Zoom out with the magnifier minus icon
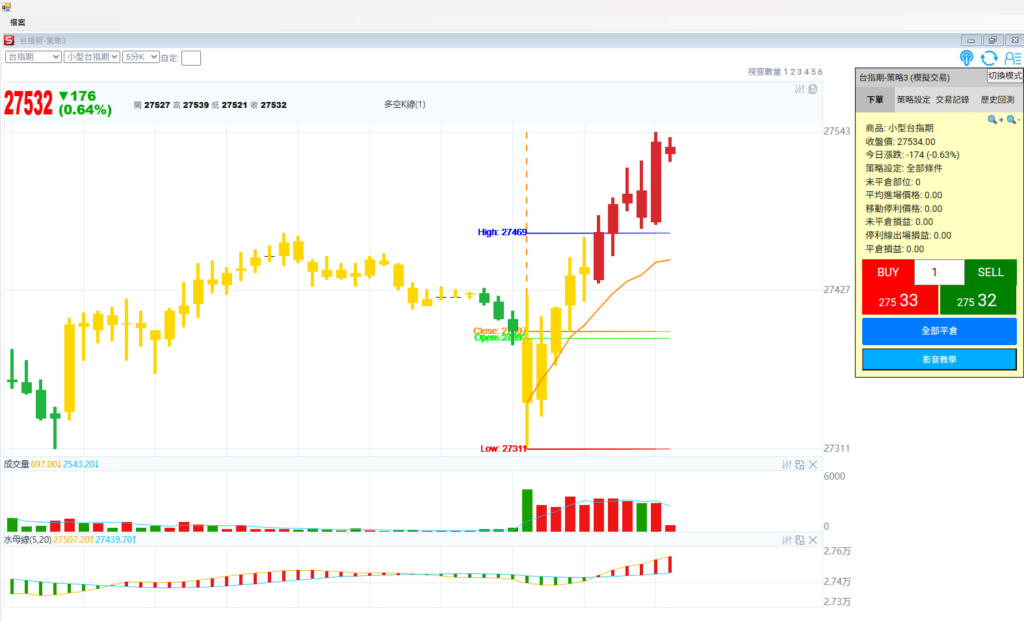The width and height of the screenshot is (1024, 622). click(x=1012, y=119)
